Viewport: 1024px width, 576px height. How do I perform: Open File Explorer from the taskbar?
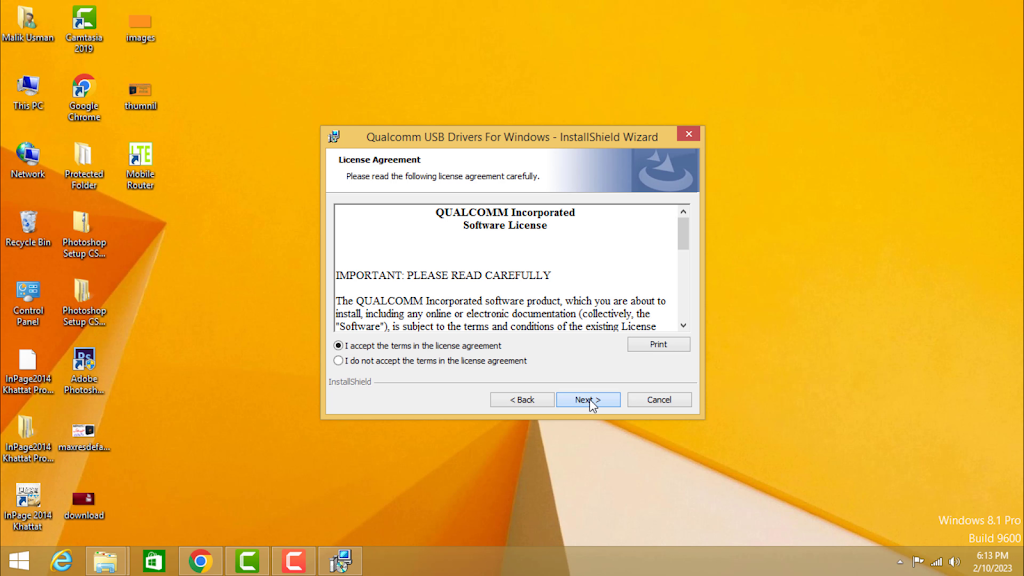coord(106,561)
